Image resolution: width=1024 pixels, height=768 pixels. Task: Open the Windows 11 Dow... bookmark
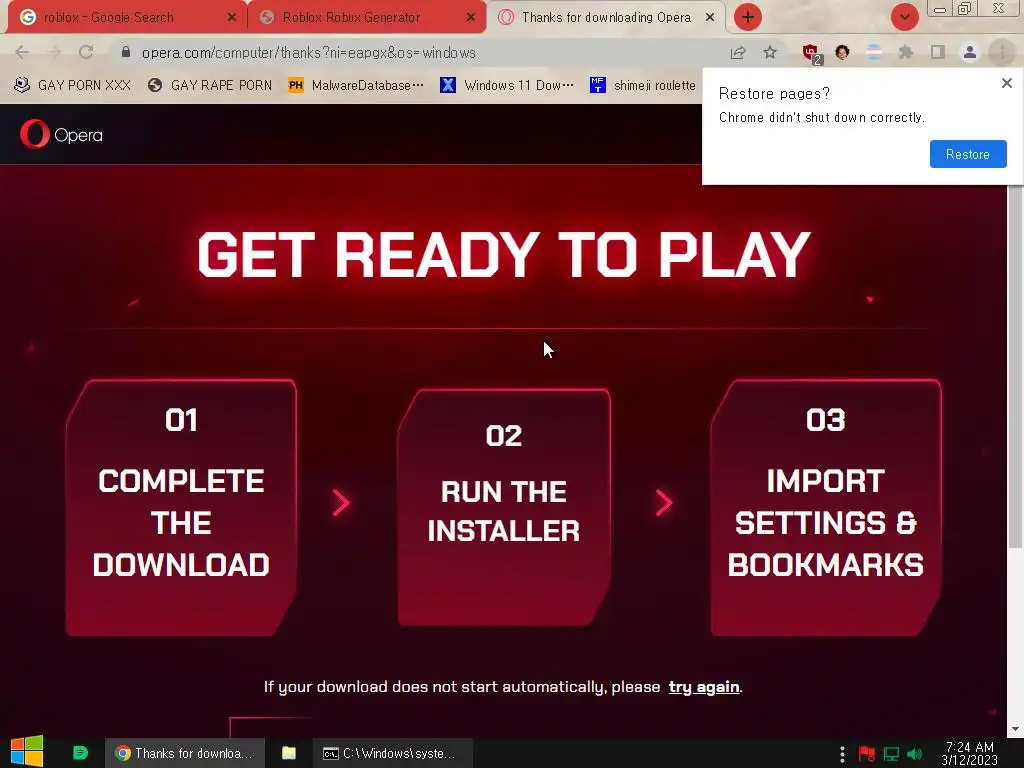tap(507, 85)
